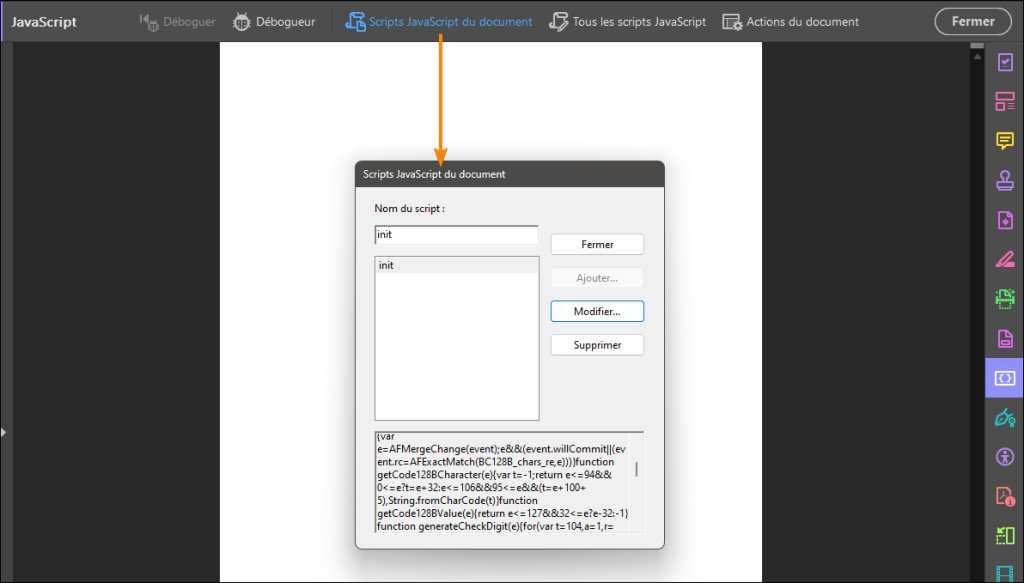1024x583 pixels.
Task: Open the add page icon in sidebar
Action: [1004, 220]
